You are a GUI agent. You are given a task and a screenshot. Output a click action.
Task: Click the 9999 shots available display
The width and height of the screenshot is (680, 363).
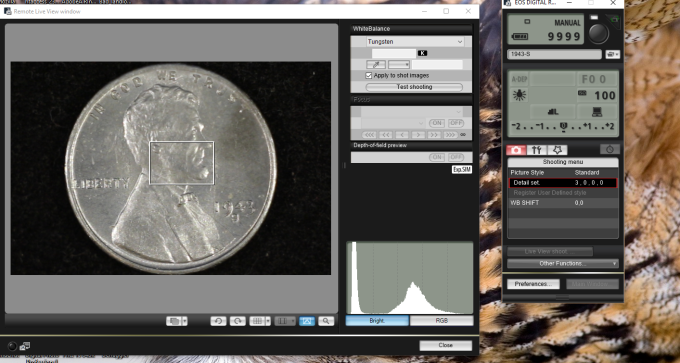point(564,36)
